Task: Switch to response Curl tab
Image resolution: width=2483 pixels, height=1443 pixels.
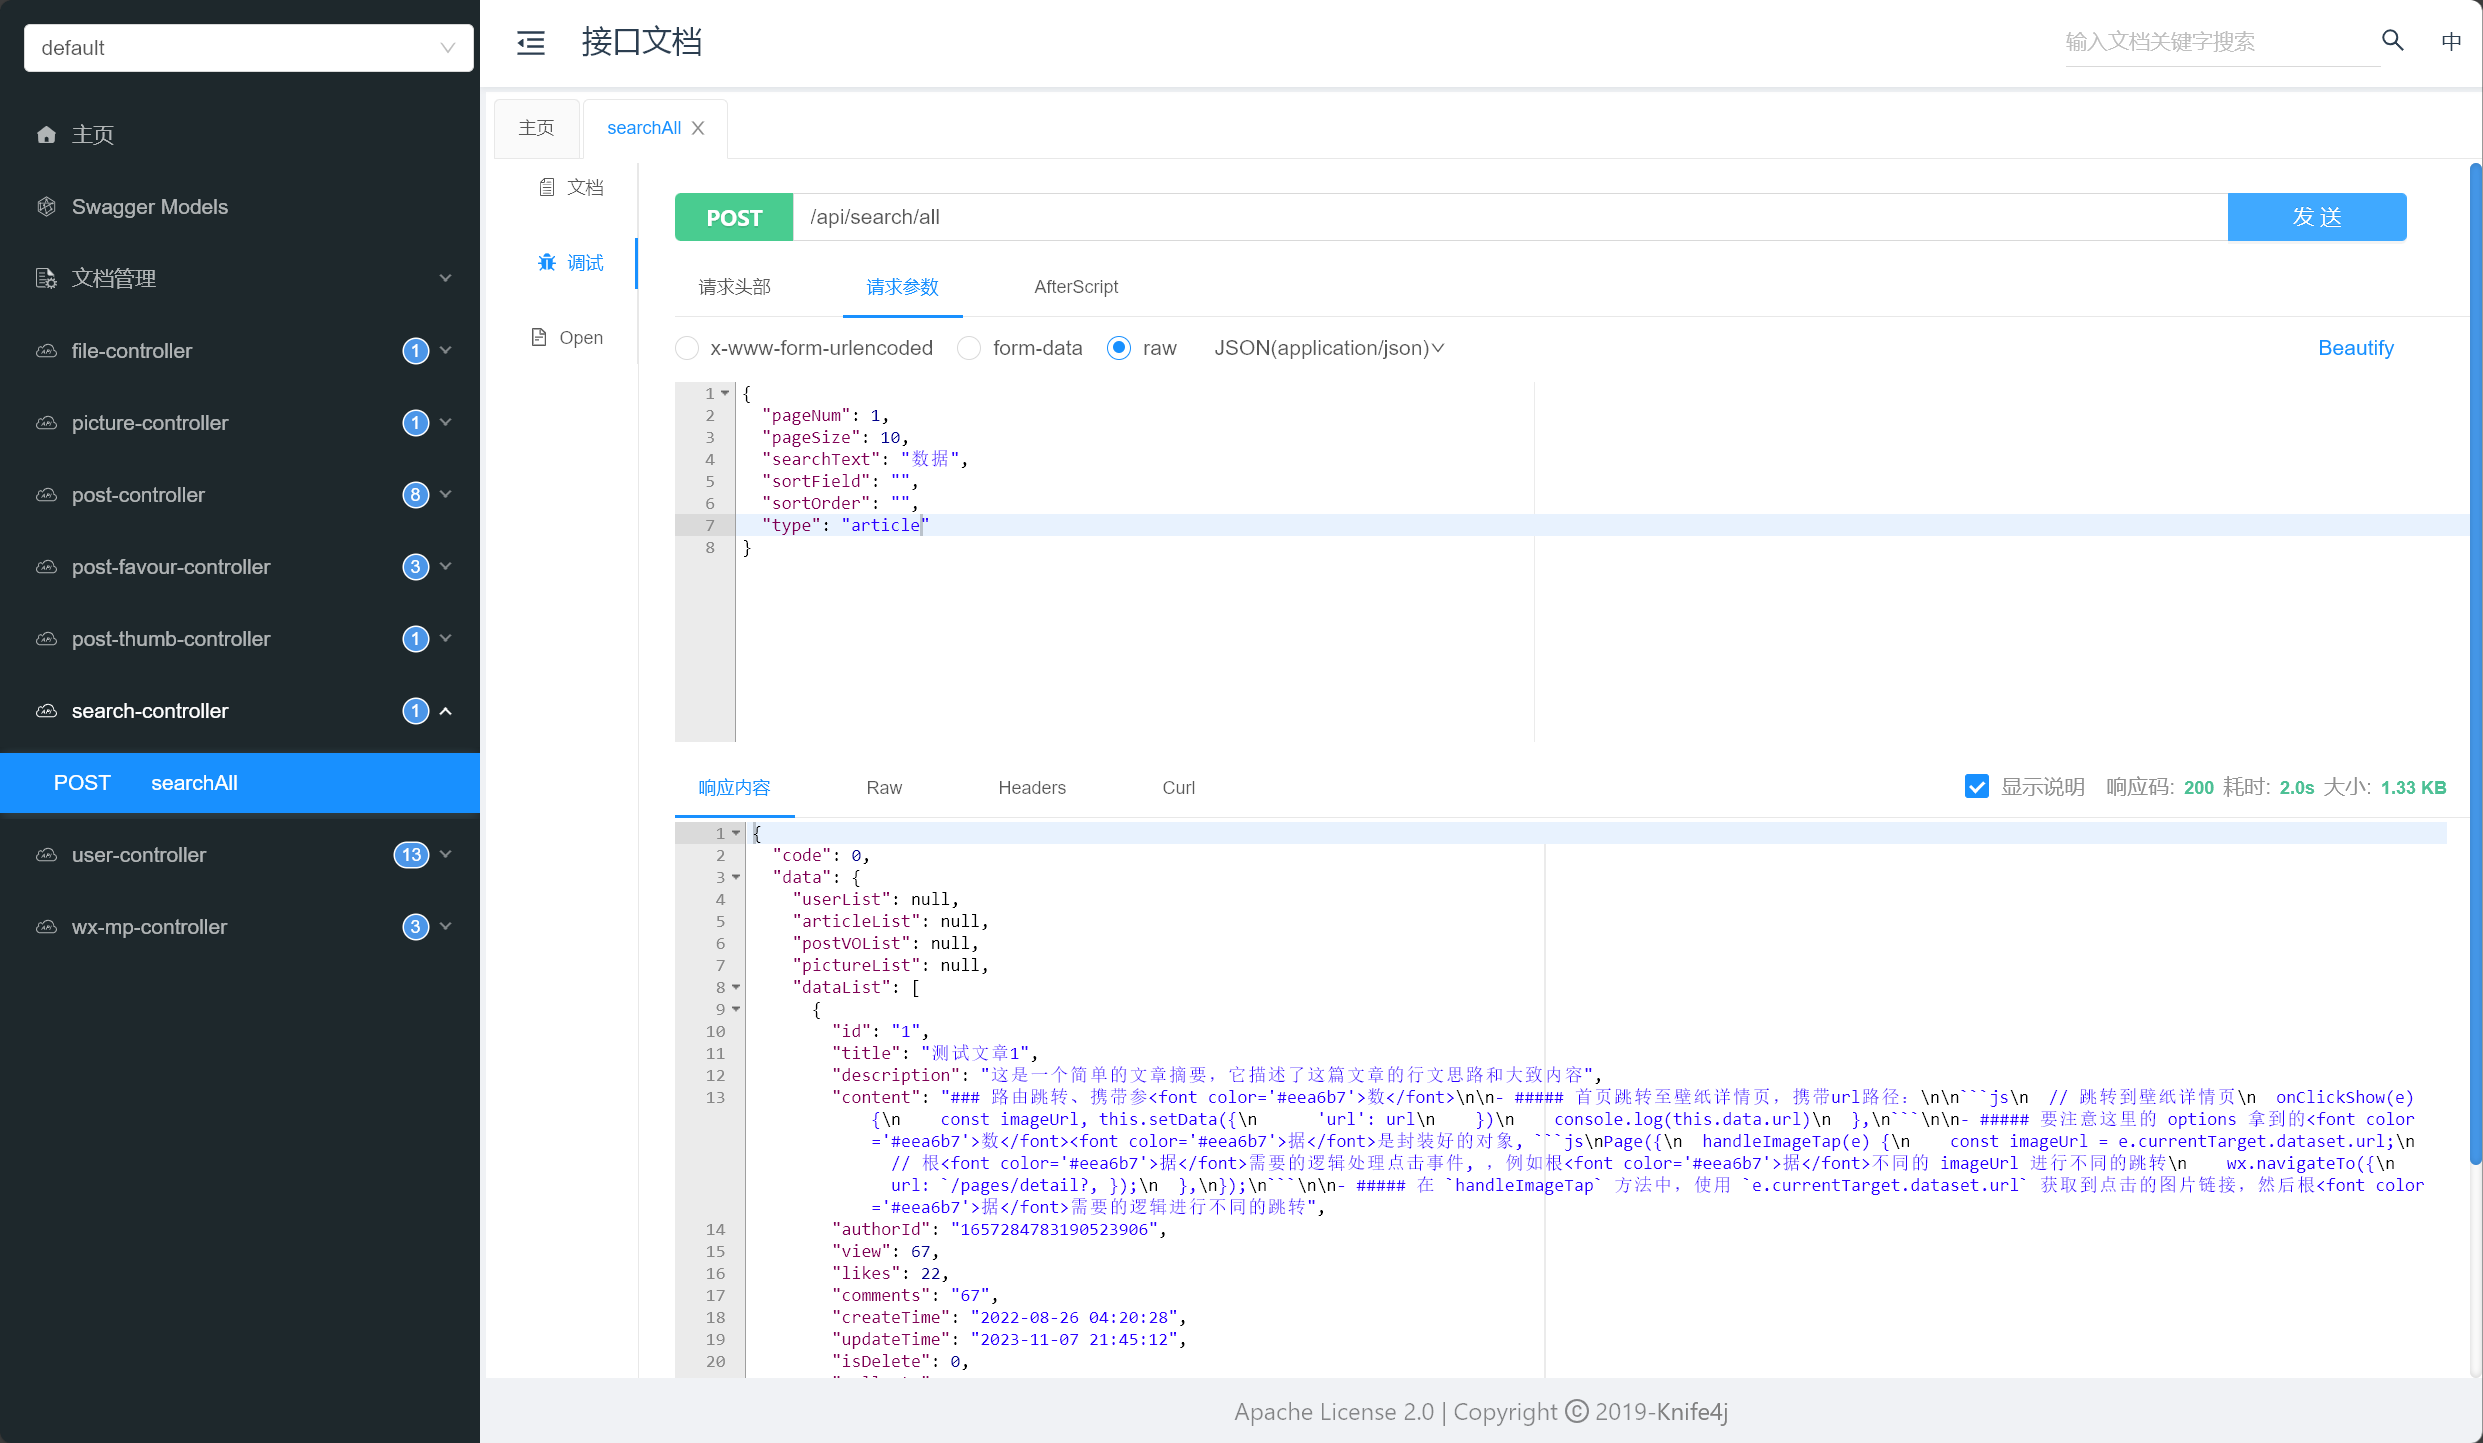Action: coord(1178,788)
